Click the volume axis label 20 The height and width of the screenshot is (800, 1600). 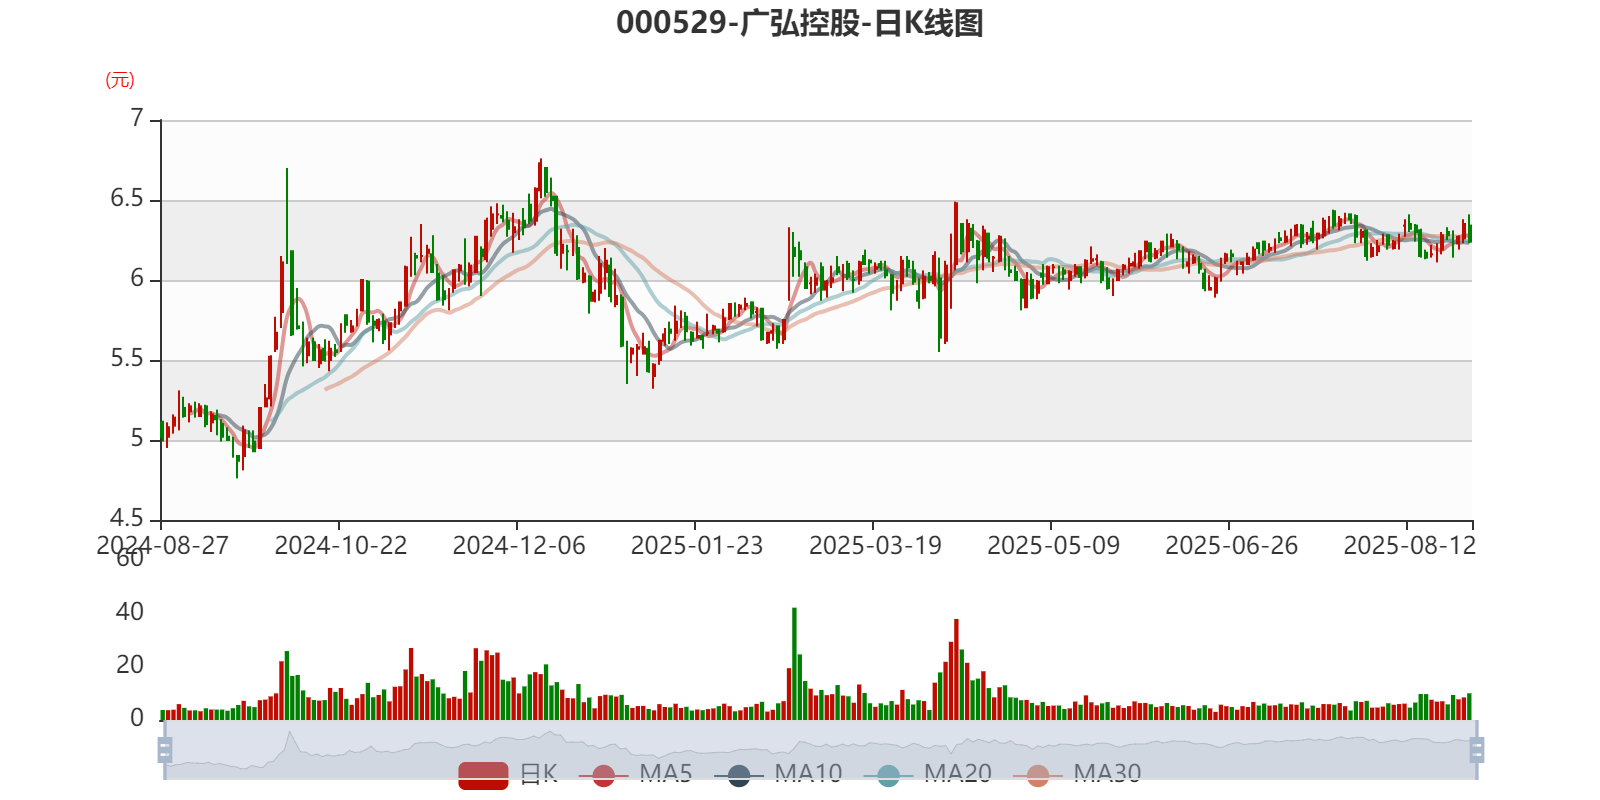point(130,664)
